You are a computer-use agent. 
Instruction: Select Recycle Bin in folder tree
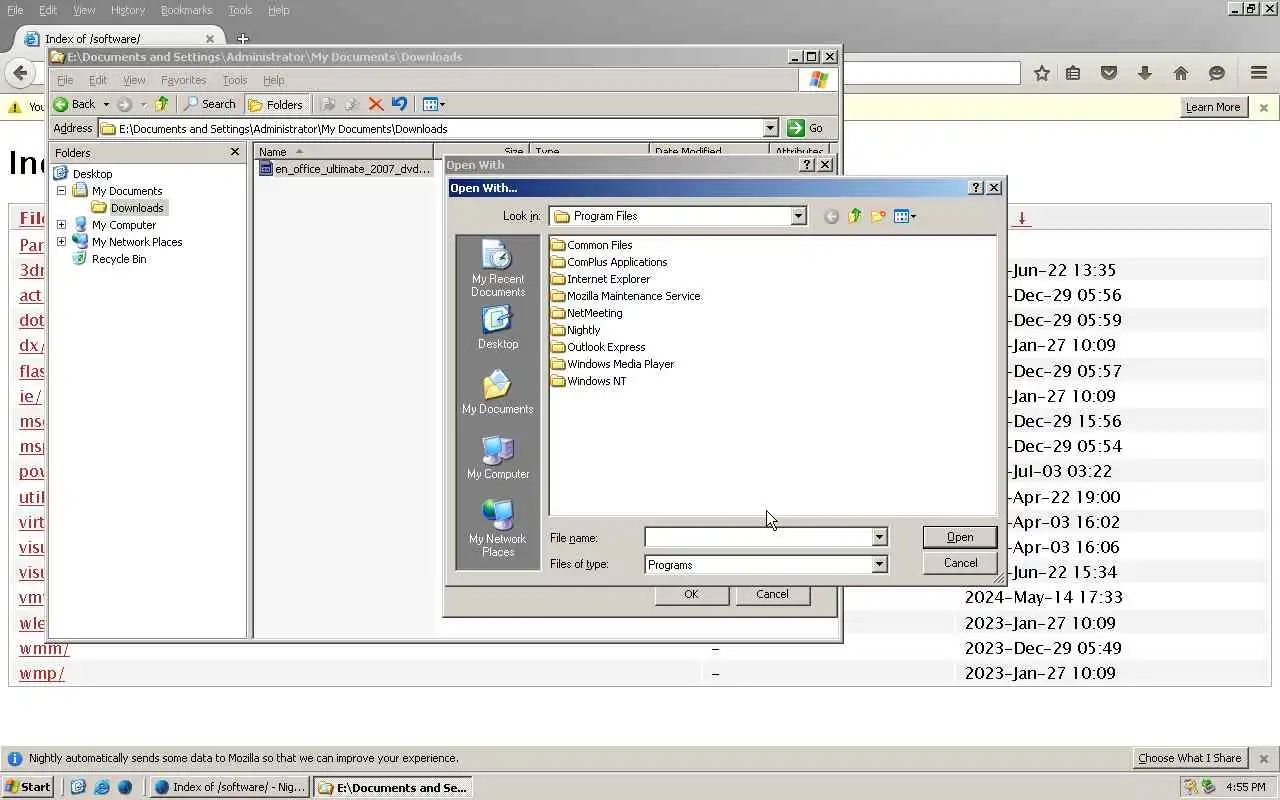[110, 258]
